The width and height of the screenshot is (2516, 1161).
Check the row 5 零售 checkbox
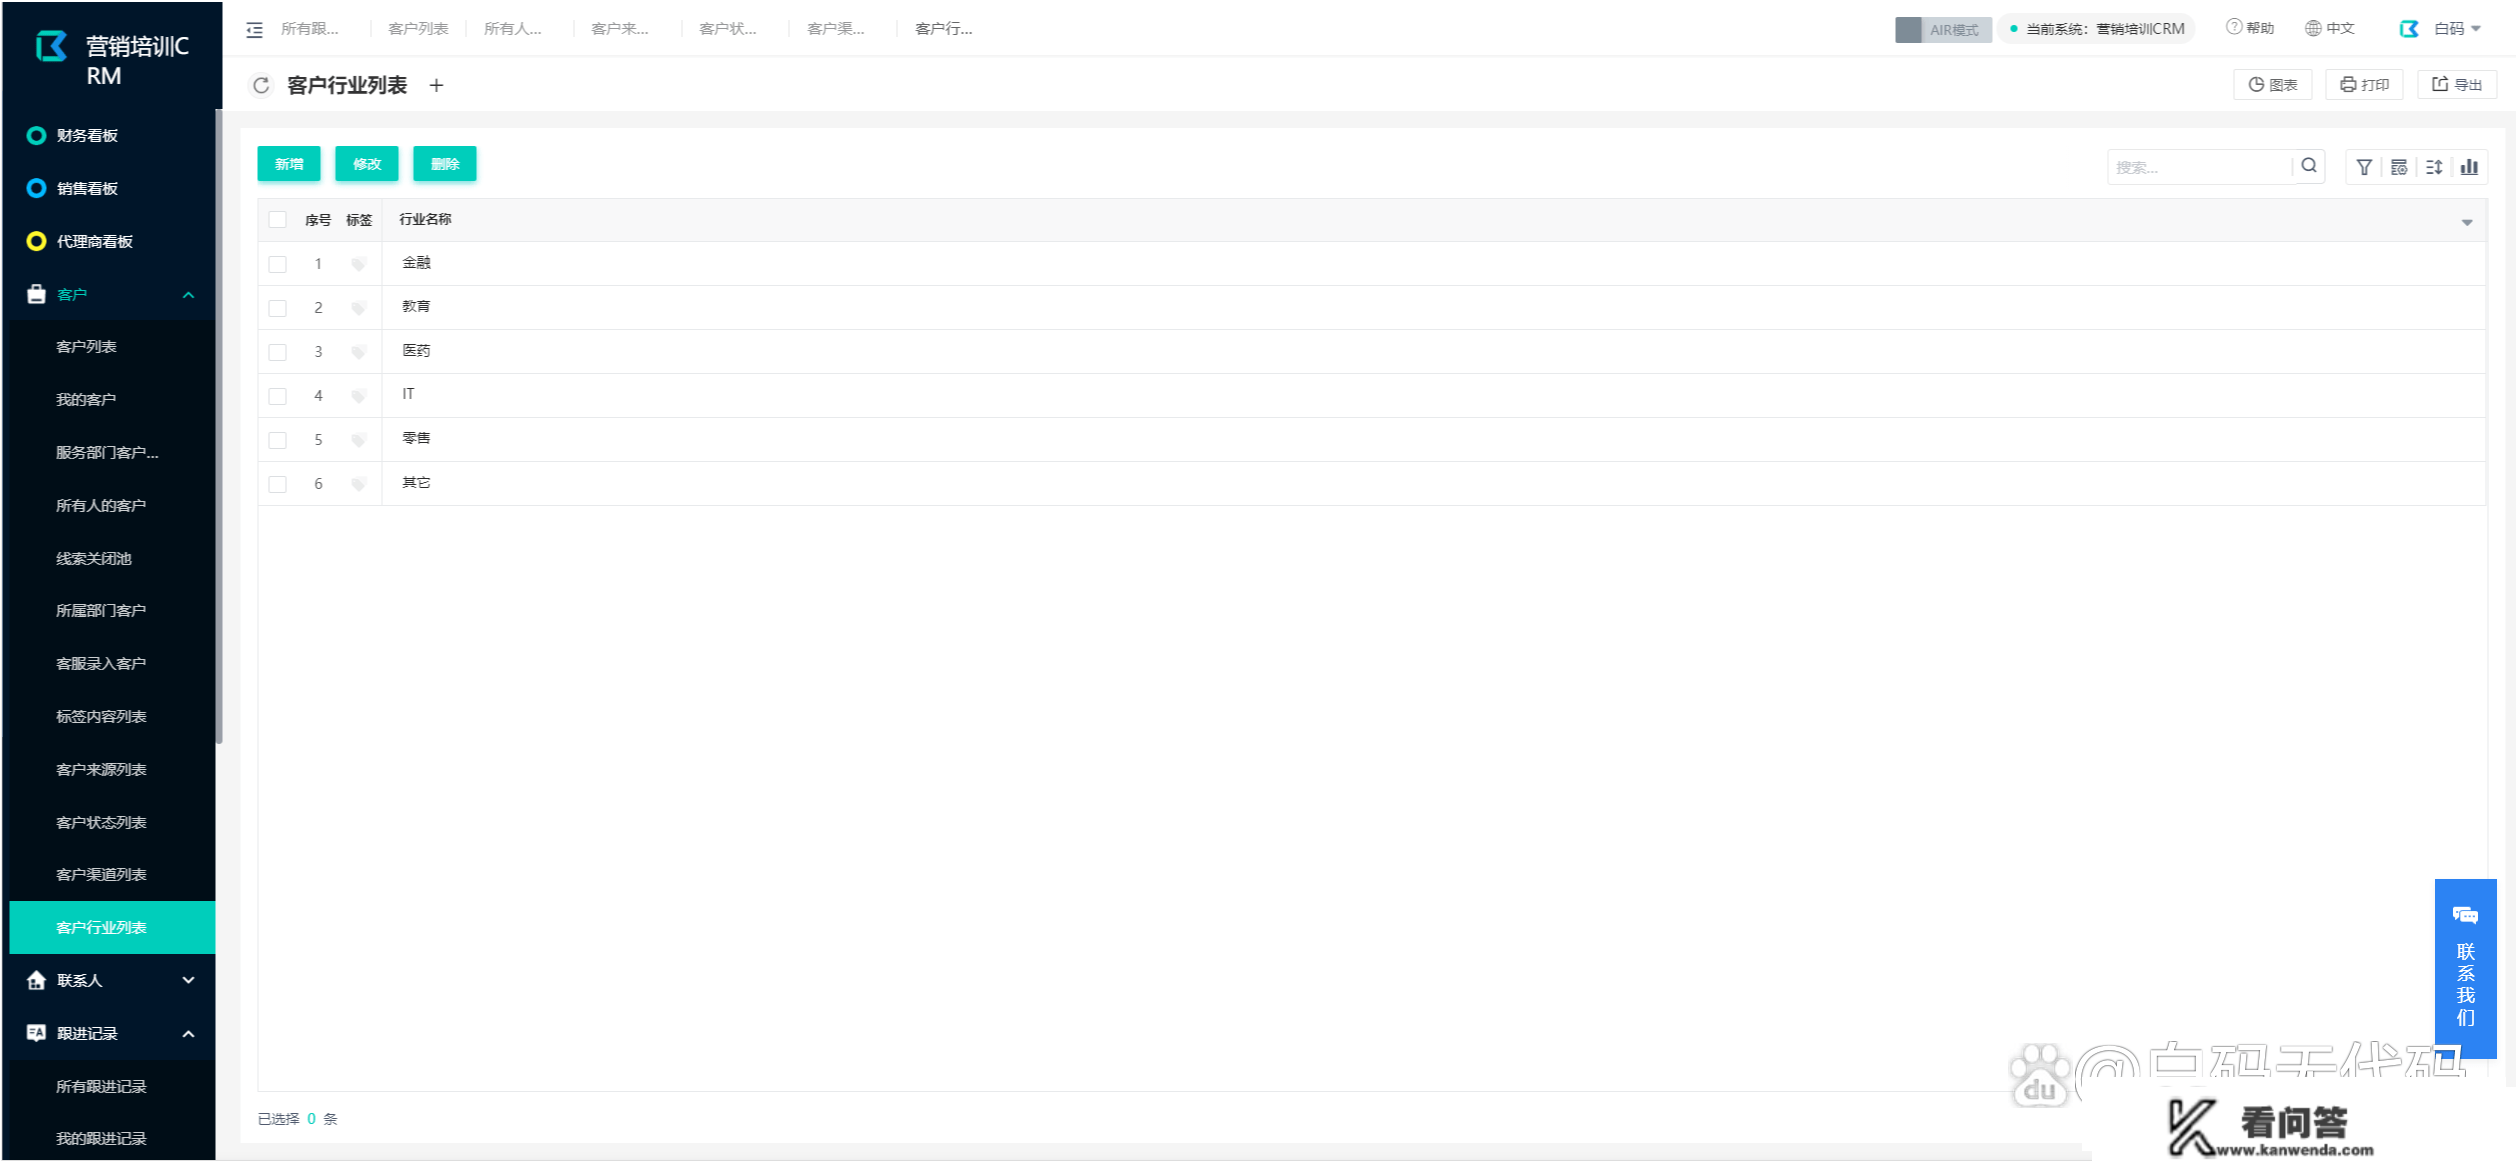[278, 440]
